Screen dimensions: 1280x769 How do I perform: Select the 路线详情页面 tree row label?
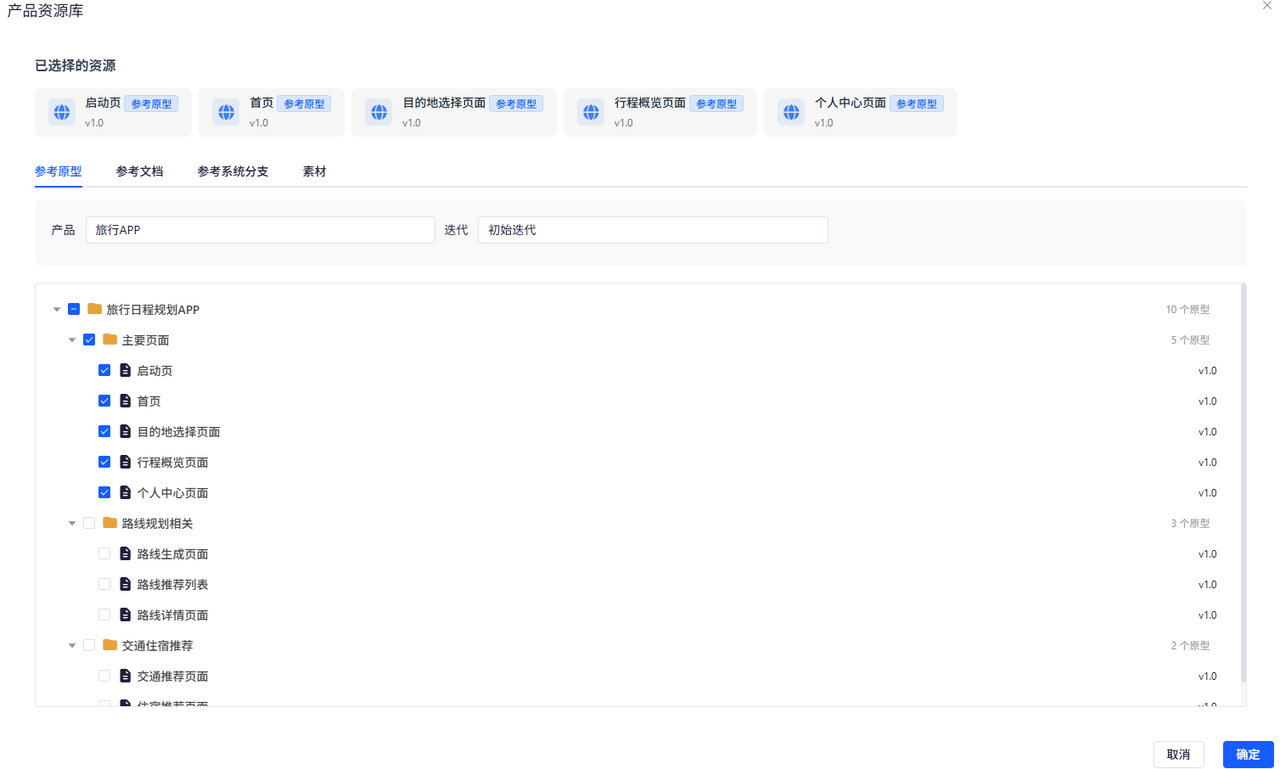point(173,615)
